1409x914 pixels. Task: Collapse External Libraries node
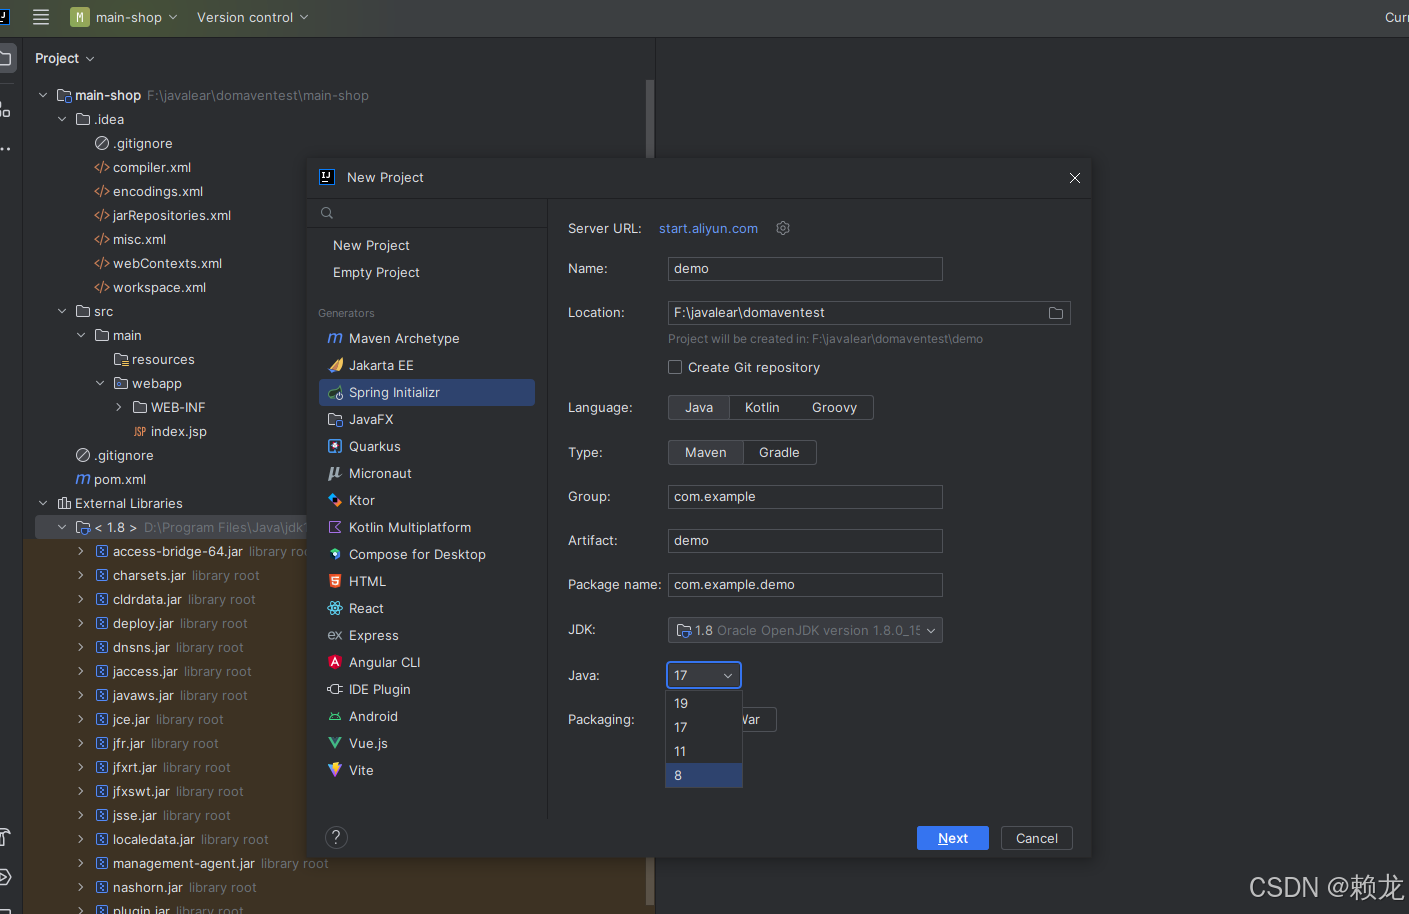43,504
